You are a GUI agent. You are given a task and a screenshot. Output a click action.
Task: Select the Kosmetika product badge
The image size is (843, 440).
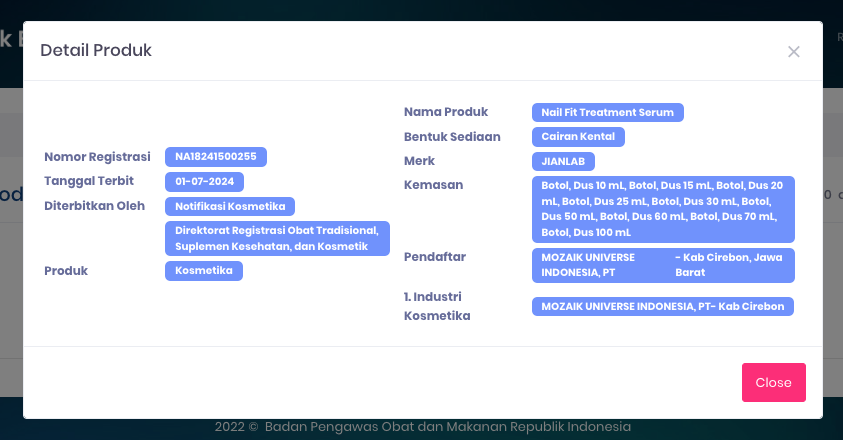204,271
